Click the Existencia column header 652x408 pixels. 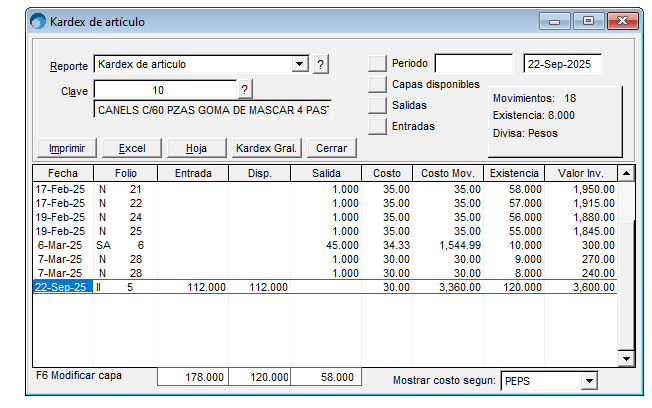[513, 173]
